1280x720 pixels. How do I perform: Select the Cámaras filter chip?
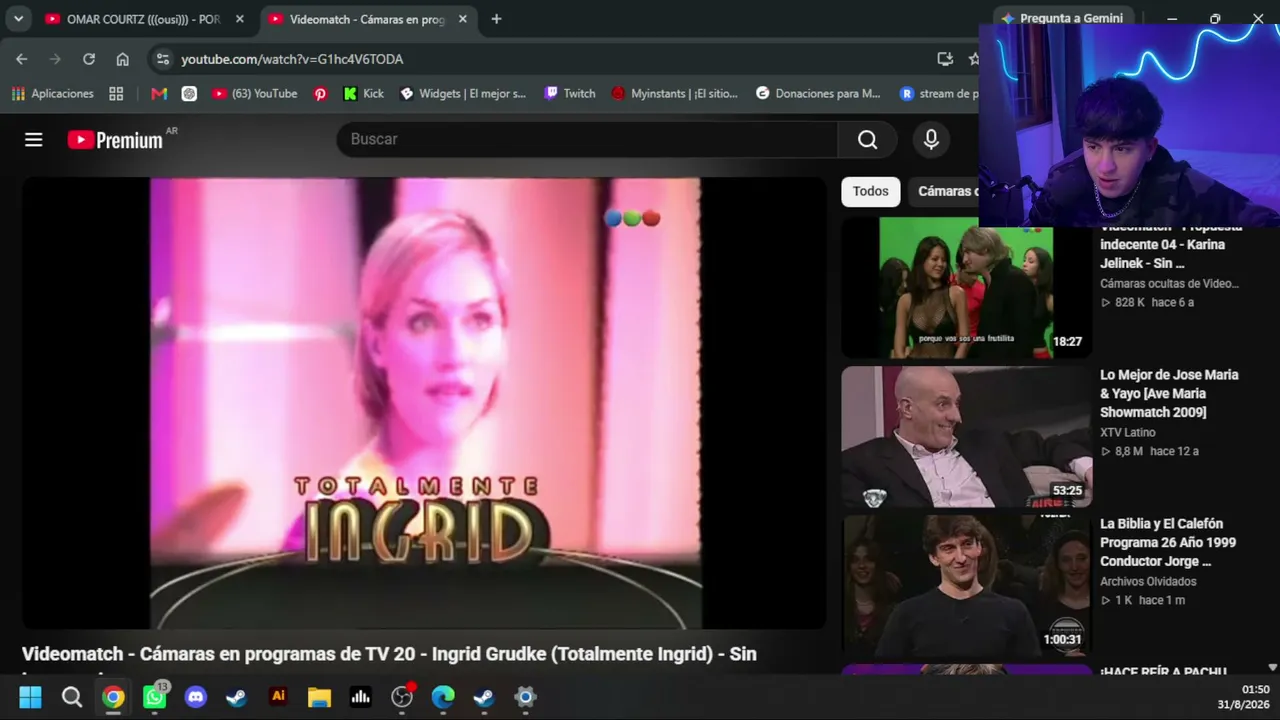[x=943, y=191]
